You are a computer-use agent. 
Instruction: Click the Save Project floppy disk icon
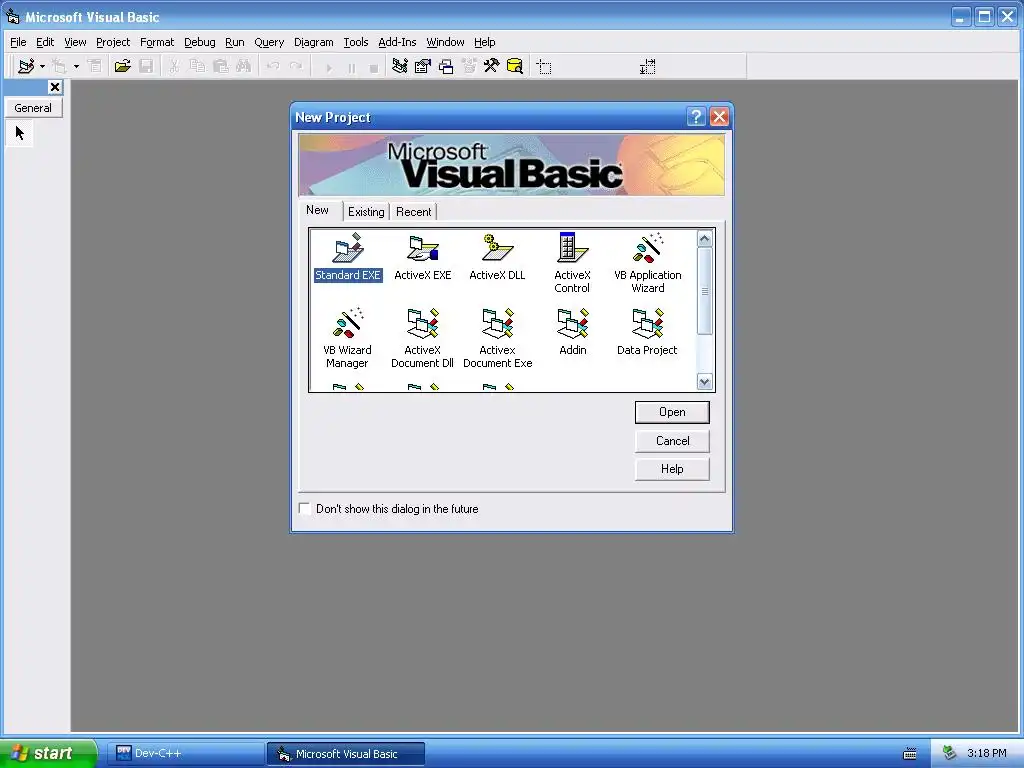click(146, 66)
